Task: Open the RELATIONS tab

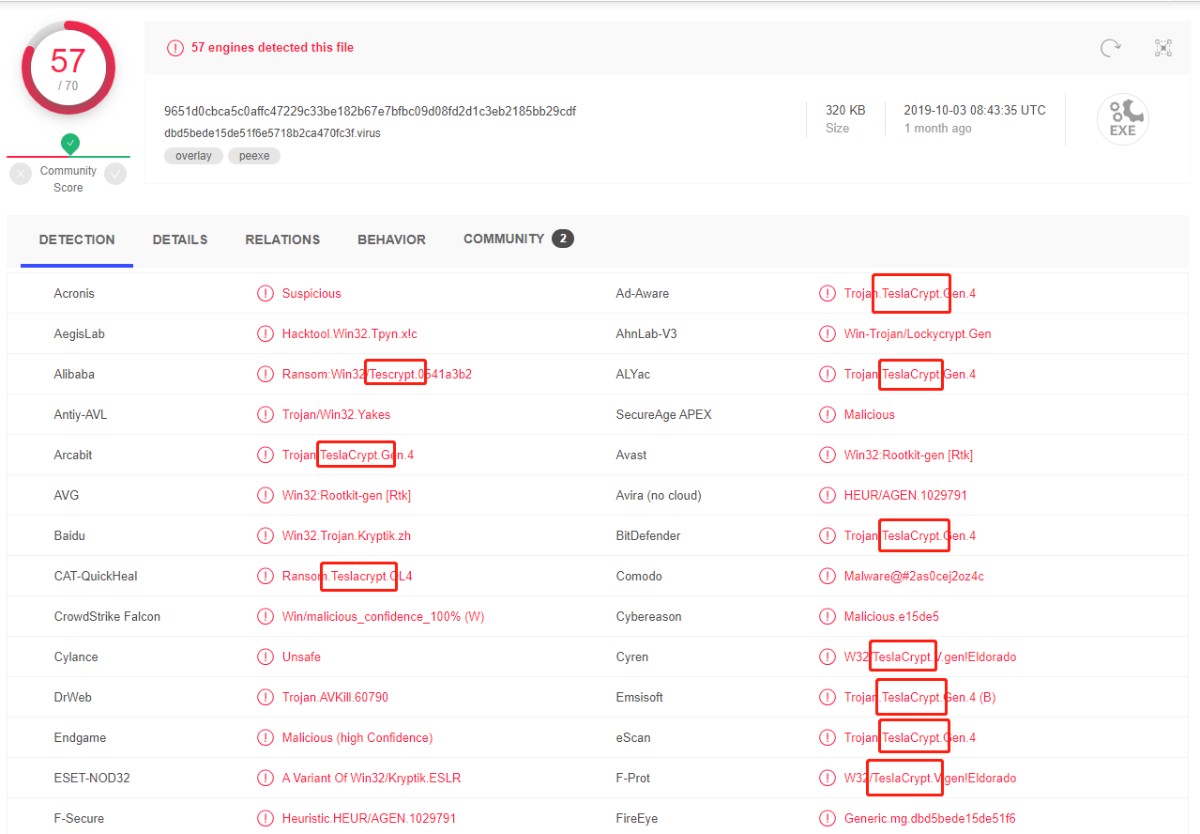Action: [x=283, y=240]
